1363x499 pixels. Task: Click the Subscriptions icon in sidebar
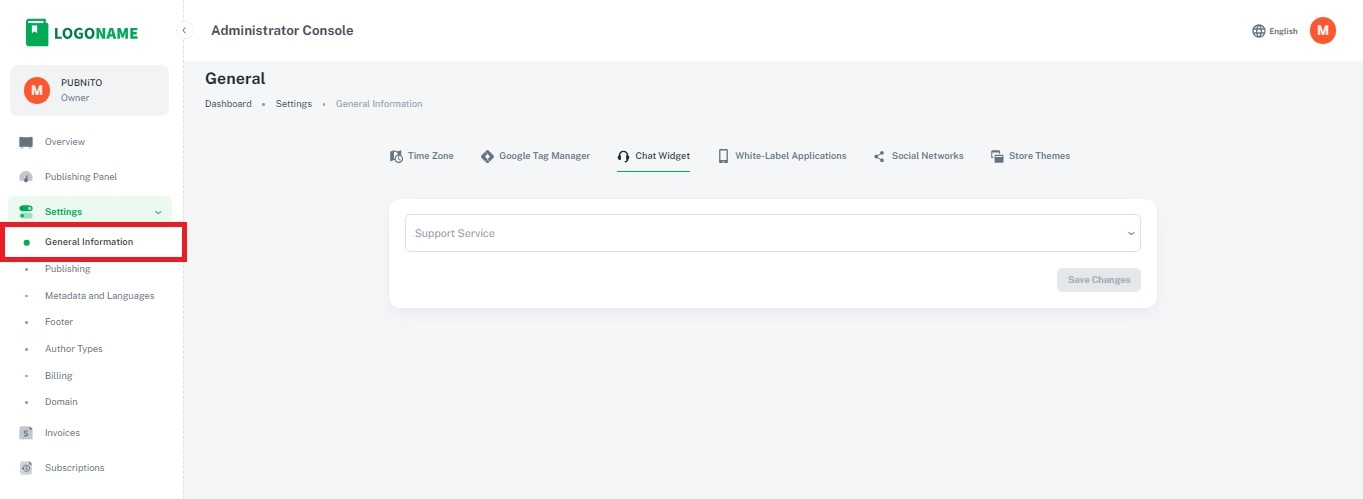(x=26, y=468)
